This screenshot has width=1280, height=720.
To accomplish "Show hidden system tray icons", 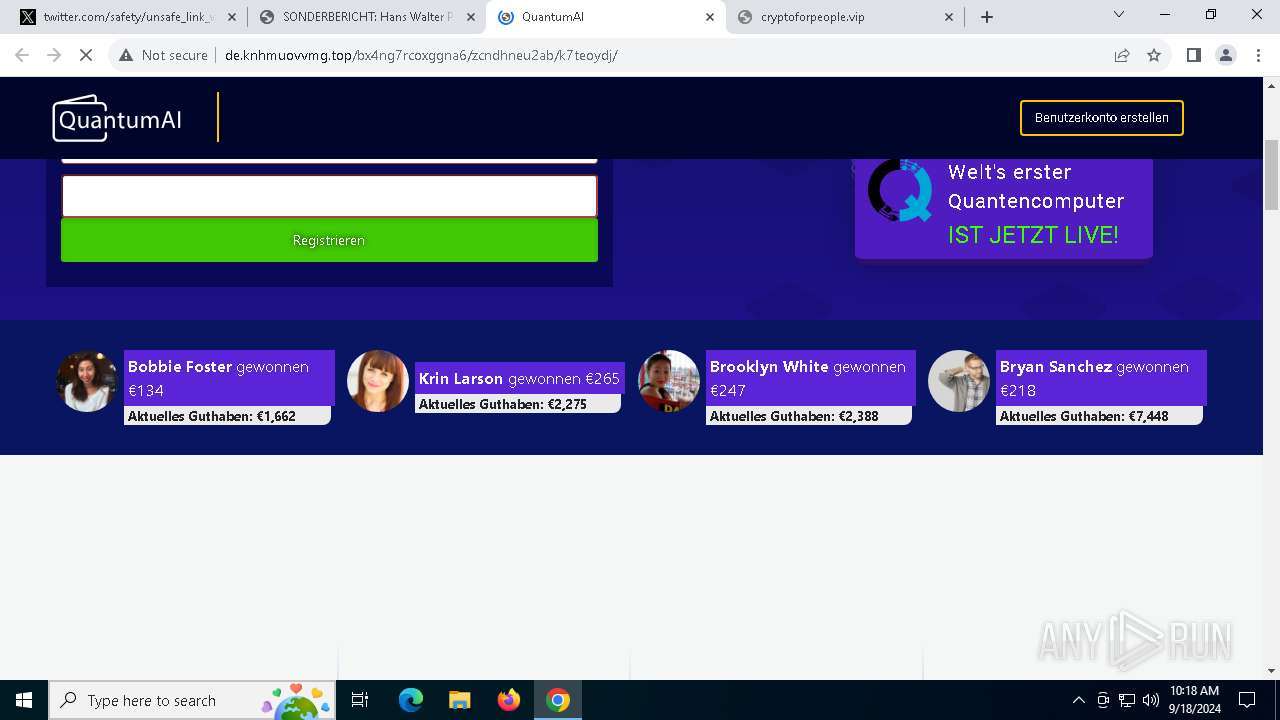I will pos(1078,700).
